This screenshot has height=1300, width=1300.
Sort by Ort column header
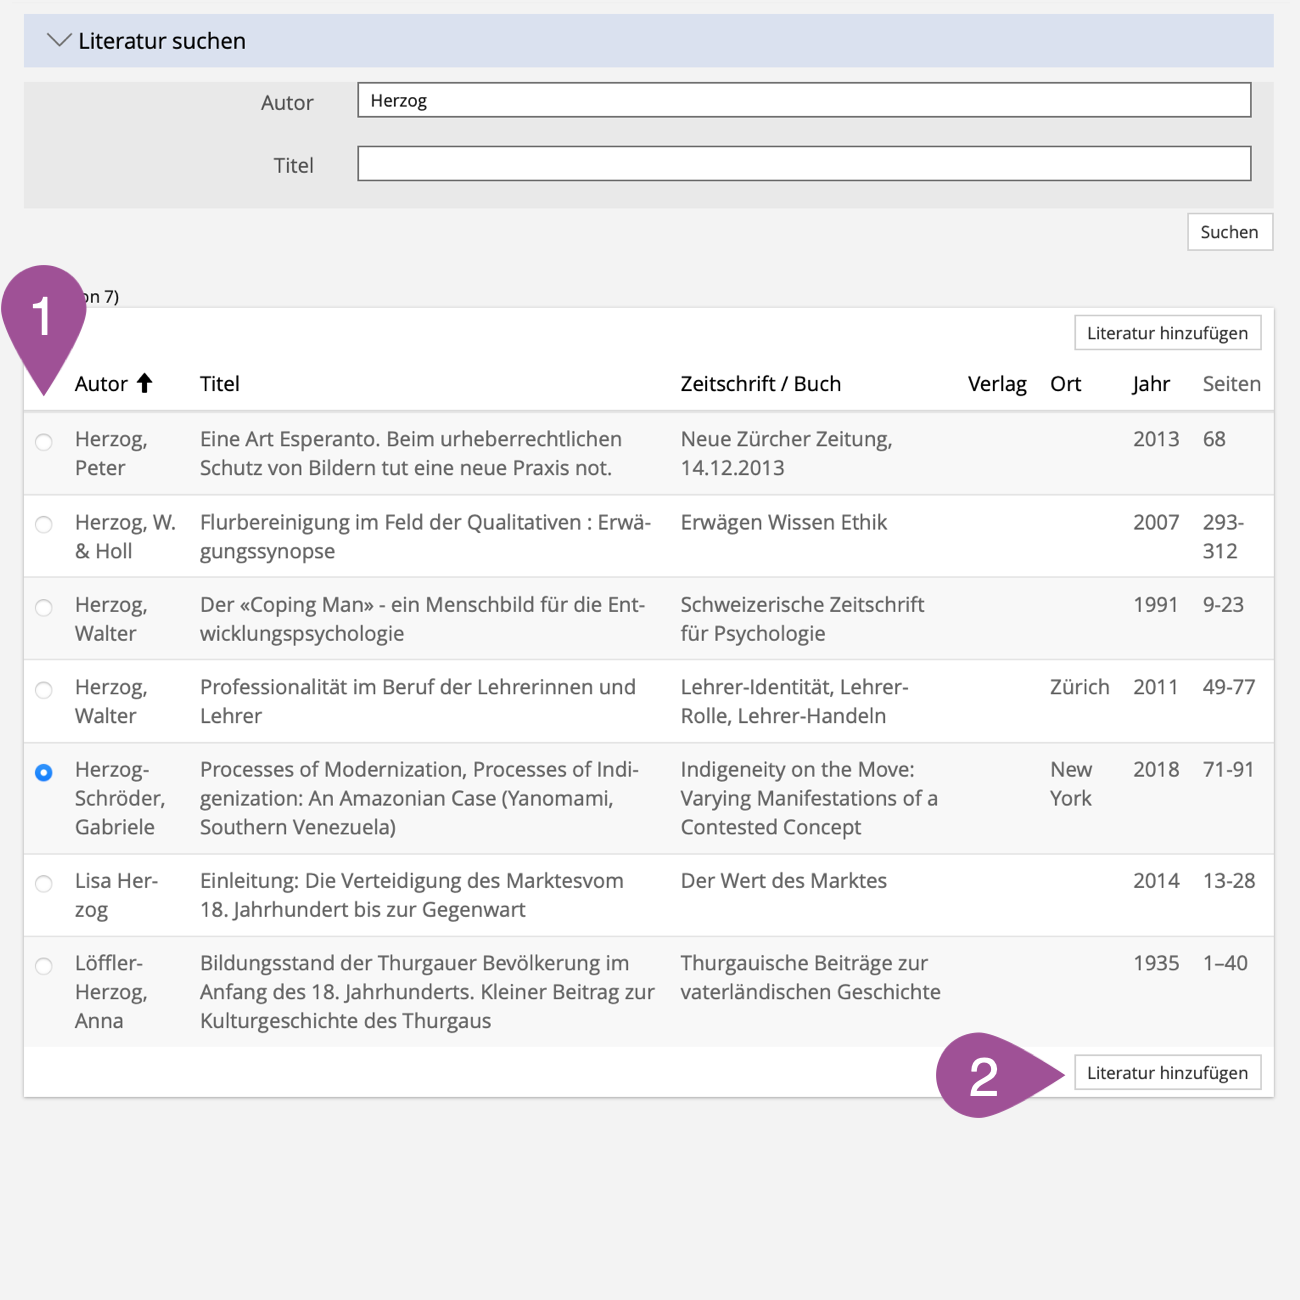coord(1065,384)
